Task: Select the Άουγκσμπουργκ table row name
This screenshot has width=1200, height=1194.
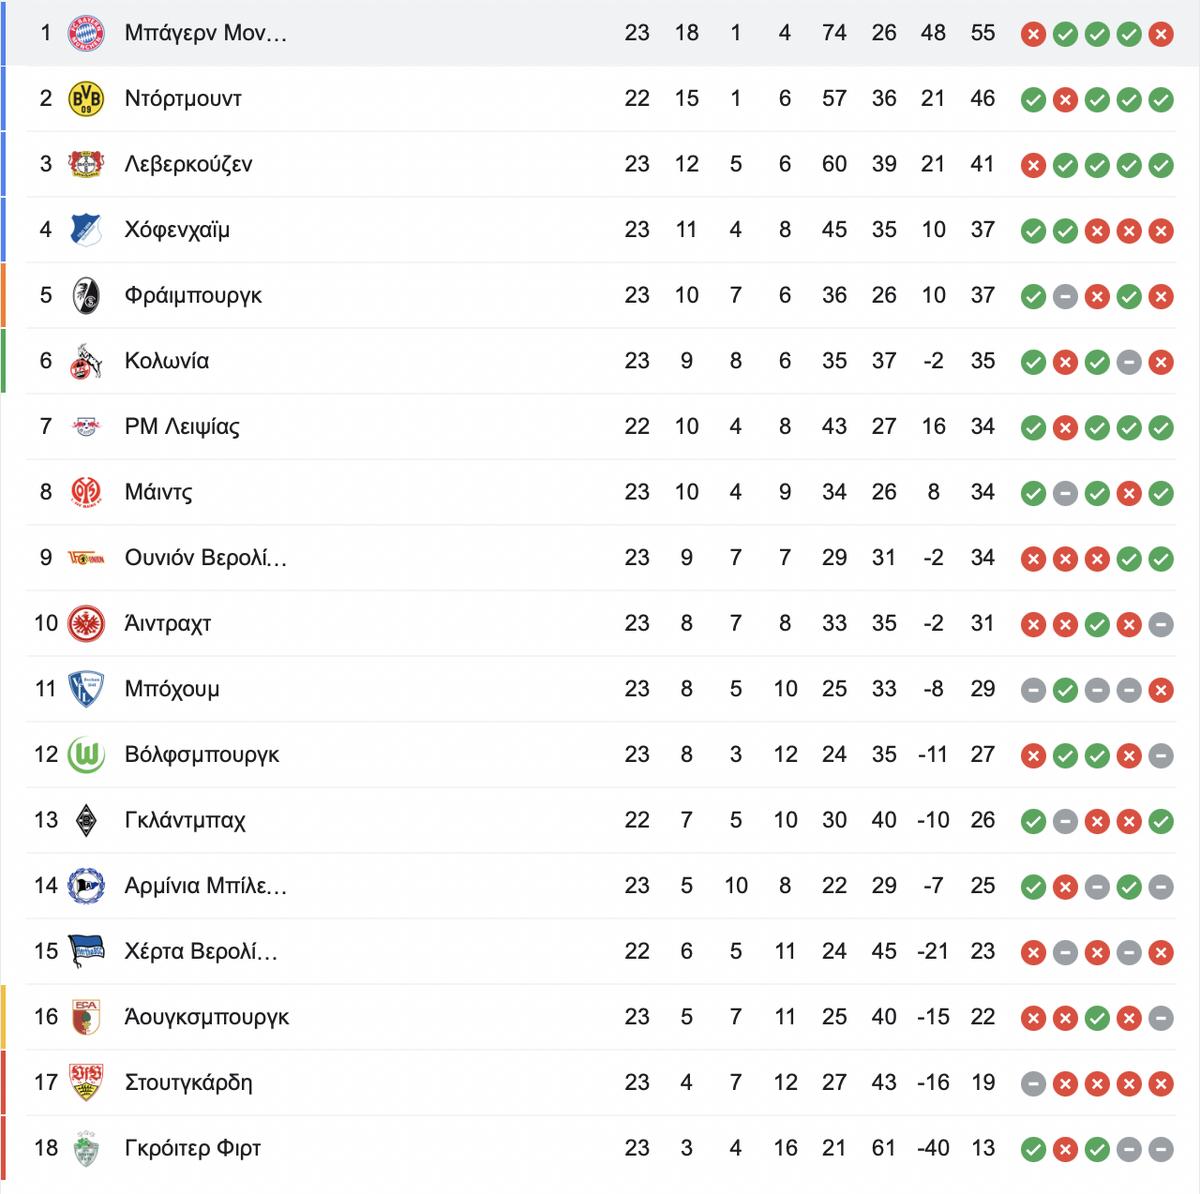Action: pos(207,1018)
